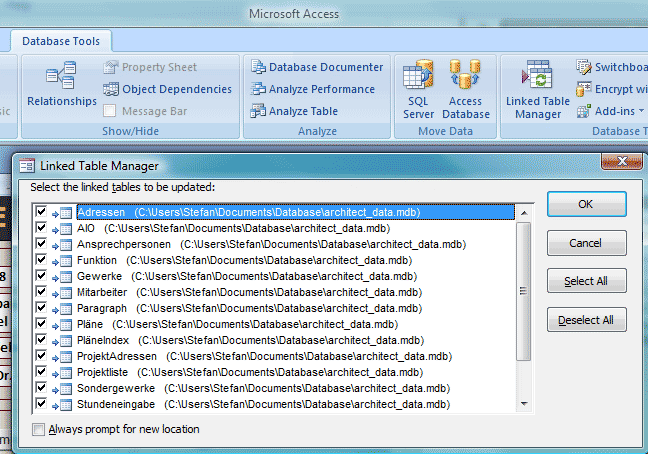Click the table list scroll down arrow

point(524,404)
